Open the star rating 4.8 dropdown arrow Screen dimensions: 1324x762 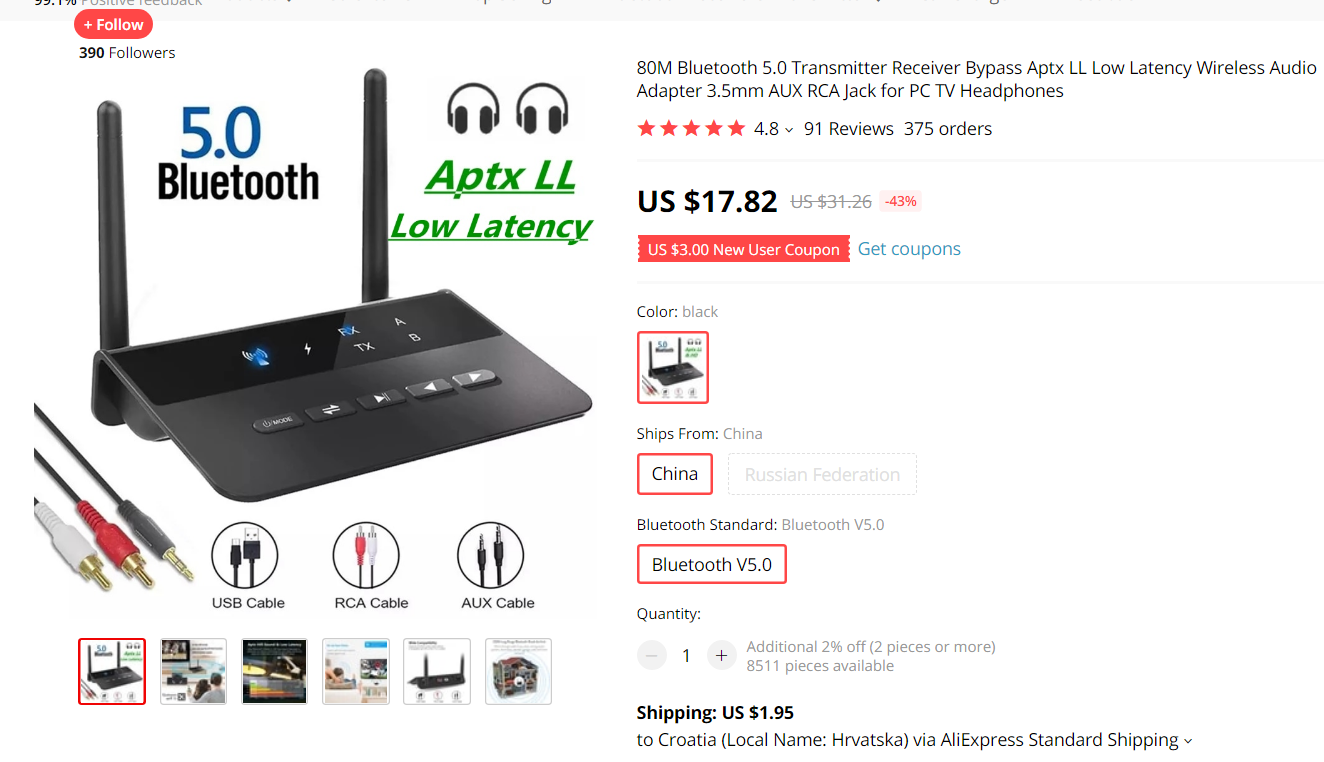tap(789, 130)
